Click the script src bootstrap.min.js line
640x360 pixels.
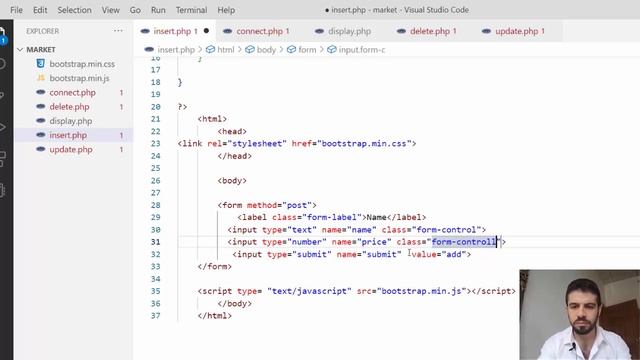coord(357,291)
